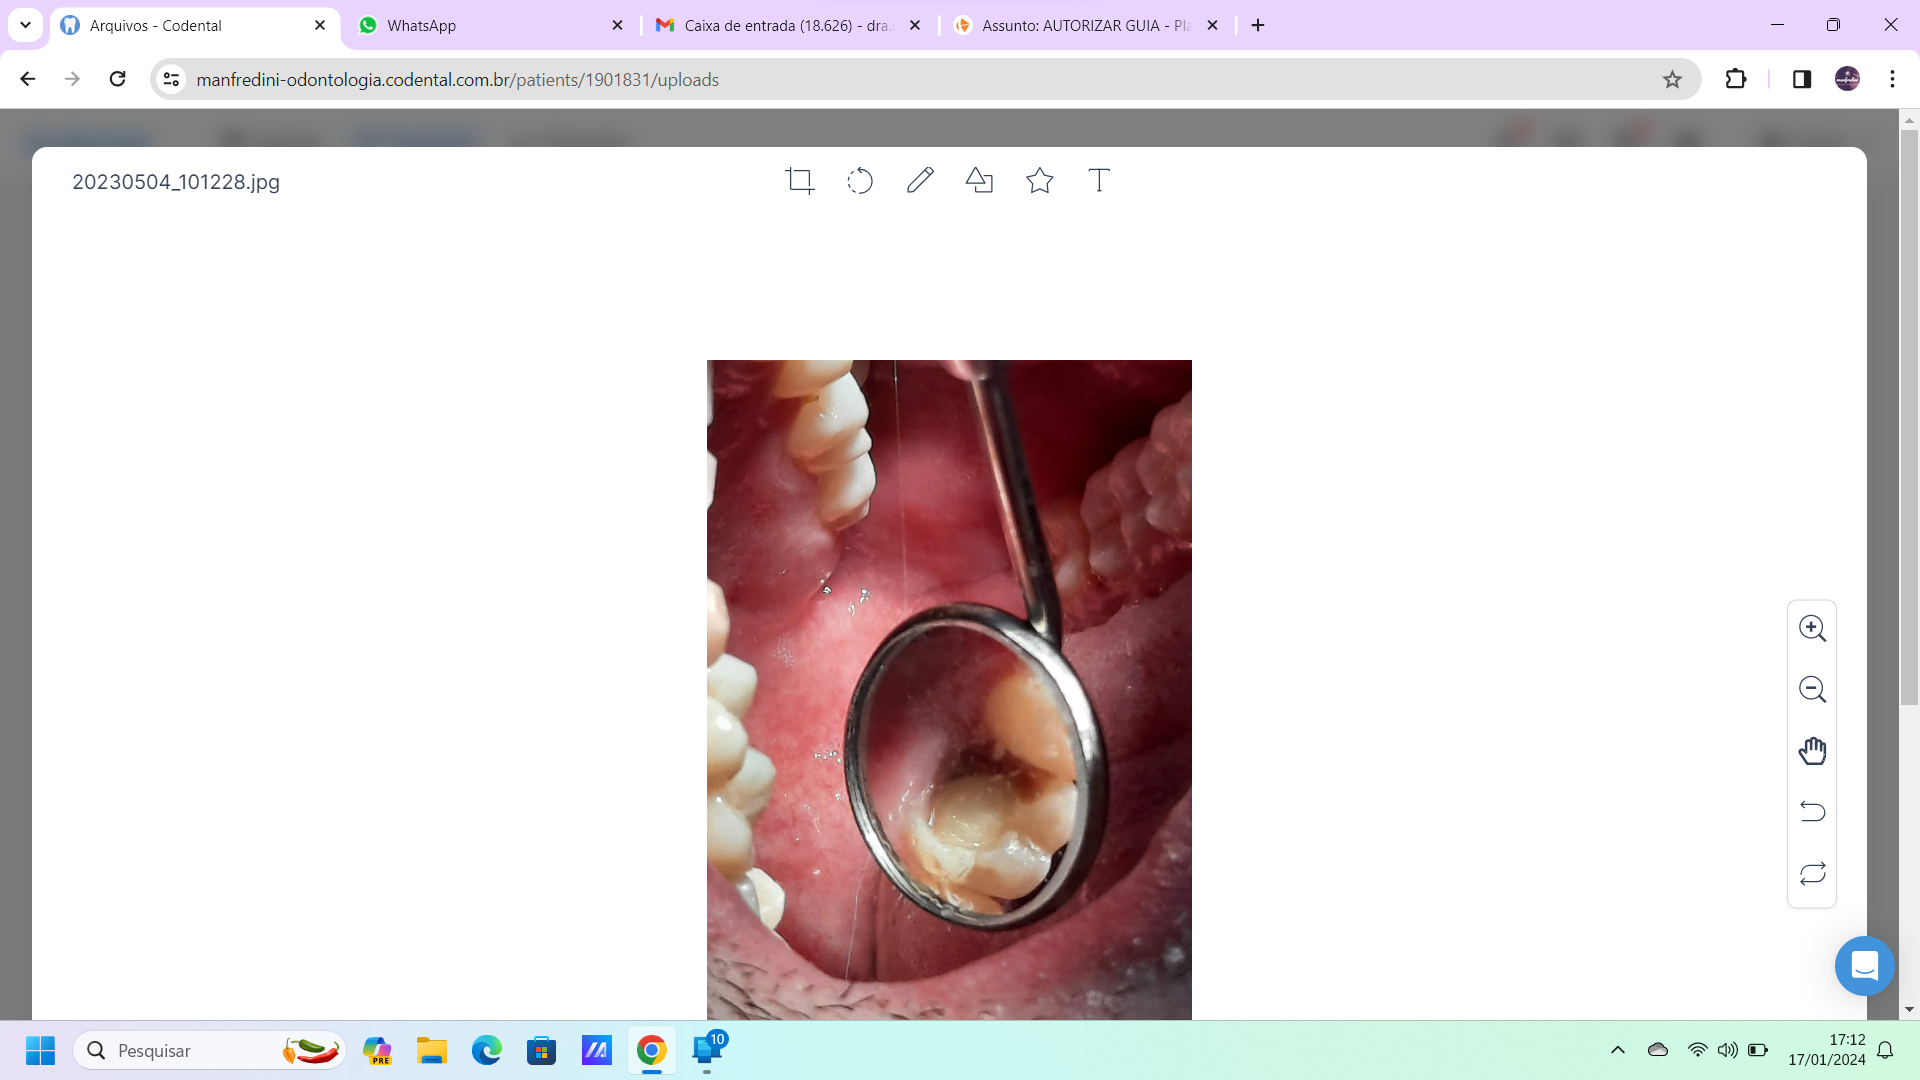Click the star annotation icon
Screen dimensions: 1920x1080
point(1039,180)
